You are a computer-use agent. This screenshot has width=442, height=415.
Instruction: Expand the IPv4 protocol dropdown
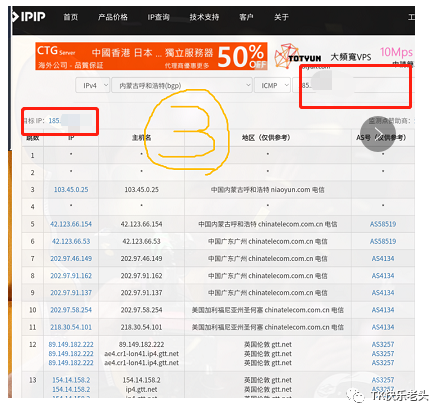pos(93,86)
